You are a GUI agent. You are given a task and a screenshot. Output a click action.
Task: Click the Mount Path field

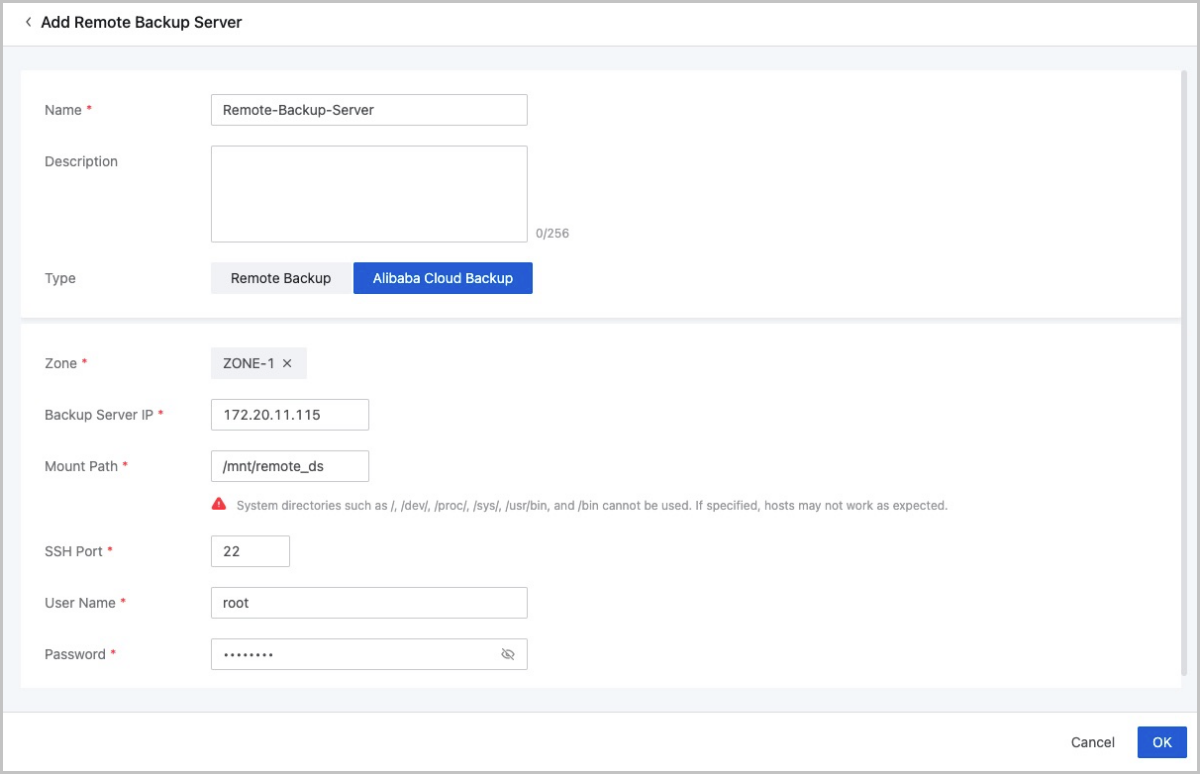[x=289, y=466]
